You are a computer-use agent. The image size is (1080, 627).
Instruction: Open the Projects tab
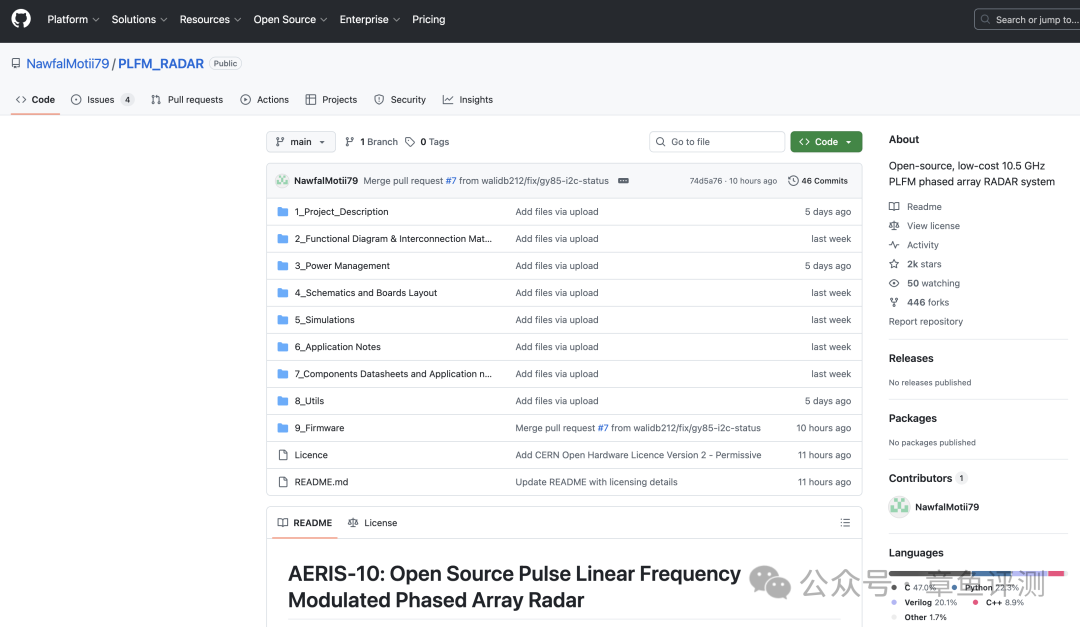pyautogui.click(x=331, y=99)
